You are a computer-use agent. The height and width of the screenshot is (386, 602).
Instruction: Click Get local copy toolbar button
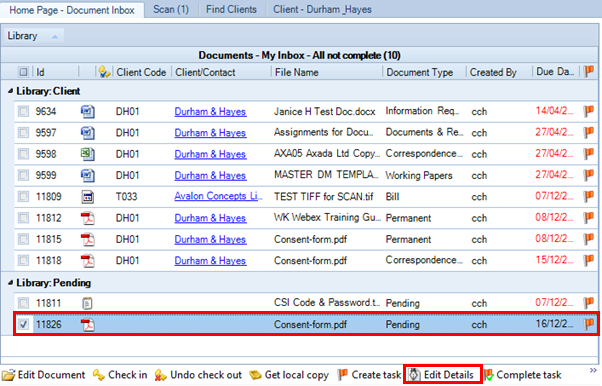[x=289, y=375]
